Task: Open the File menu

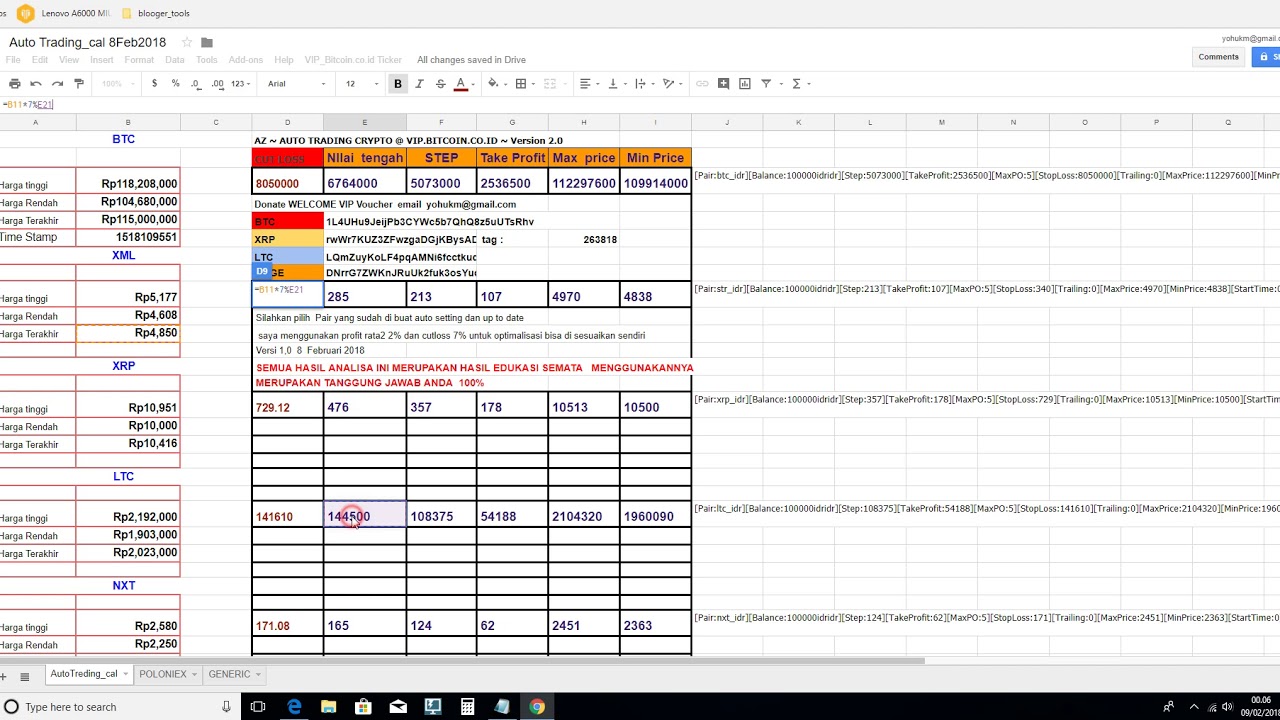Action: (x=13, y=60)
